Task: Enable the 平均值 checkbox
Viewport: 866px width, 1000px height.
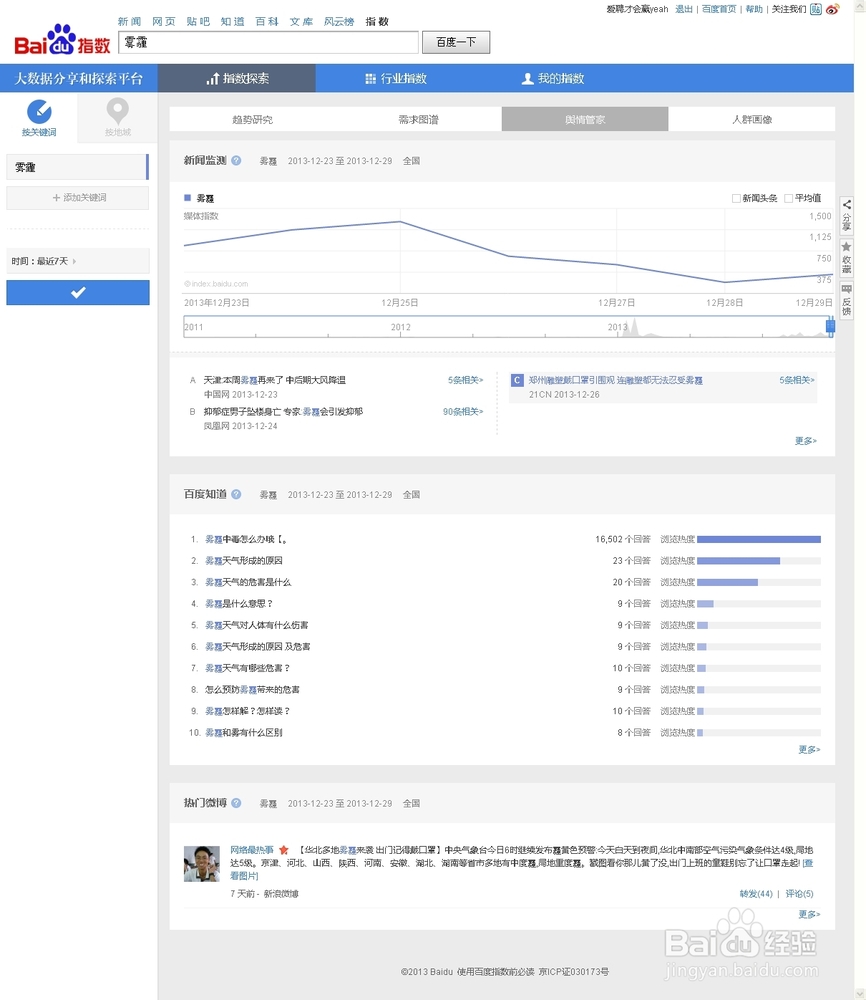Action: click(x=788, y=198)
